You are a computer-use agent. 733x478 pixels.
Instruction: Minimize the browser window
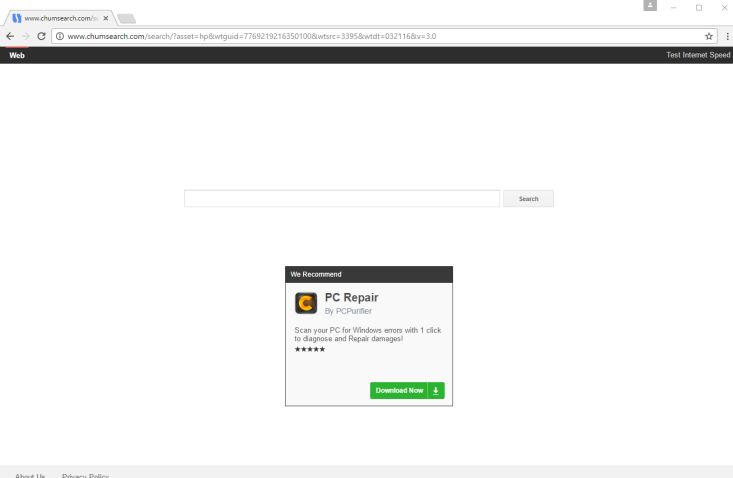[x=674, y=7]
